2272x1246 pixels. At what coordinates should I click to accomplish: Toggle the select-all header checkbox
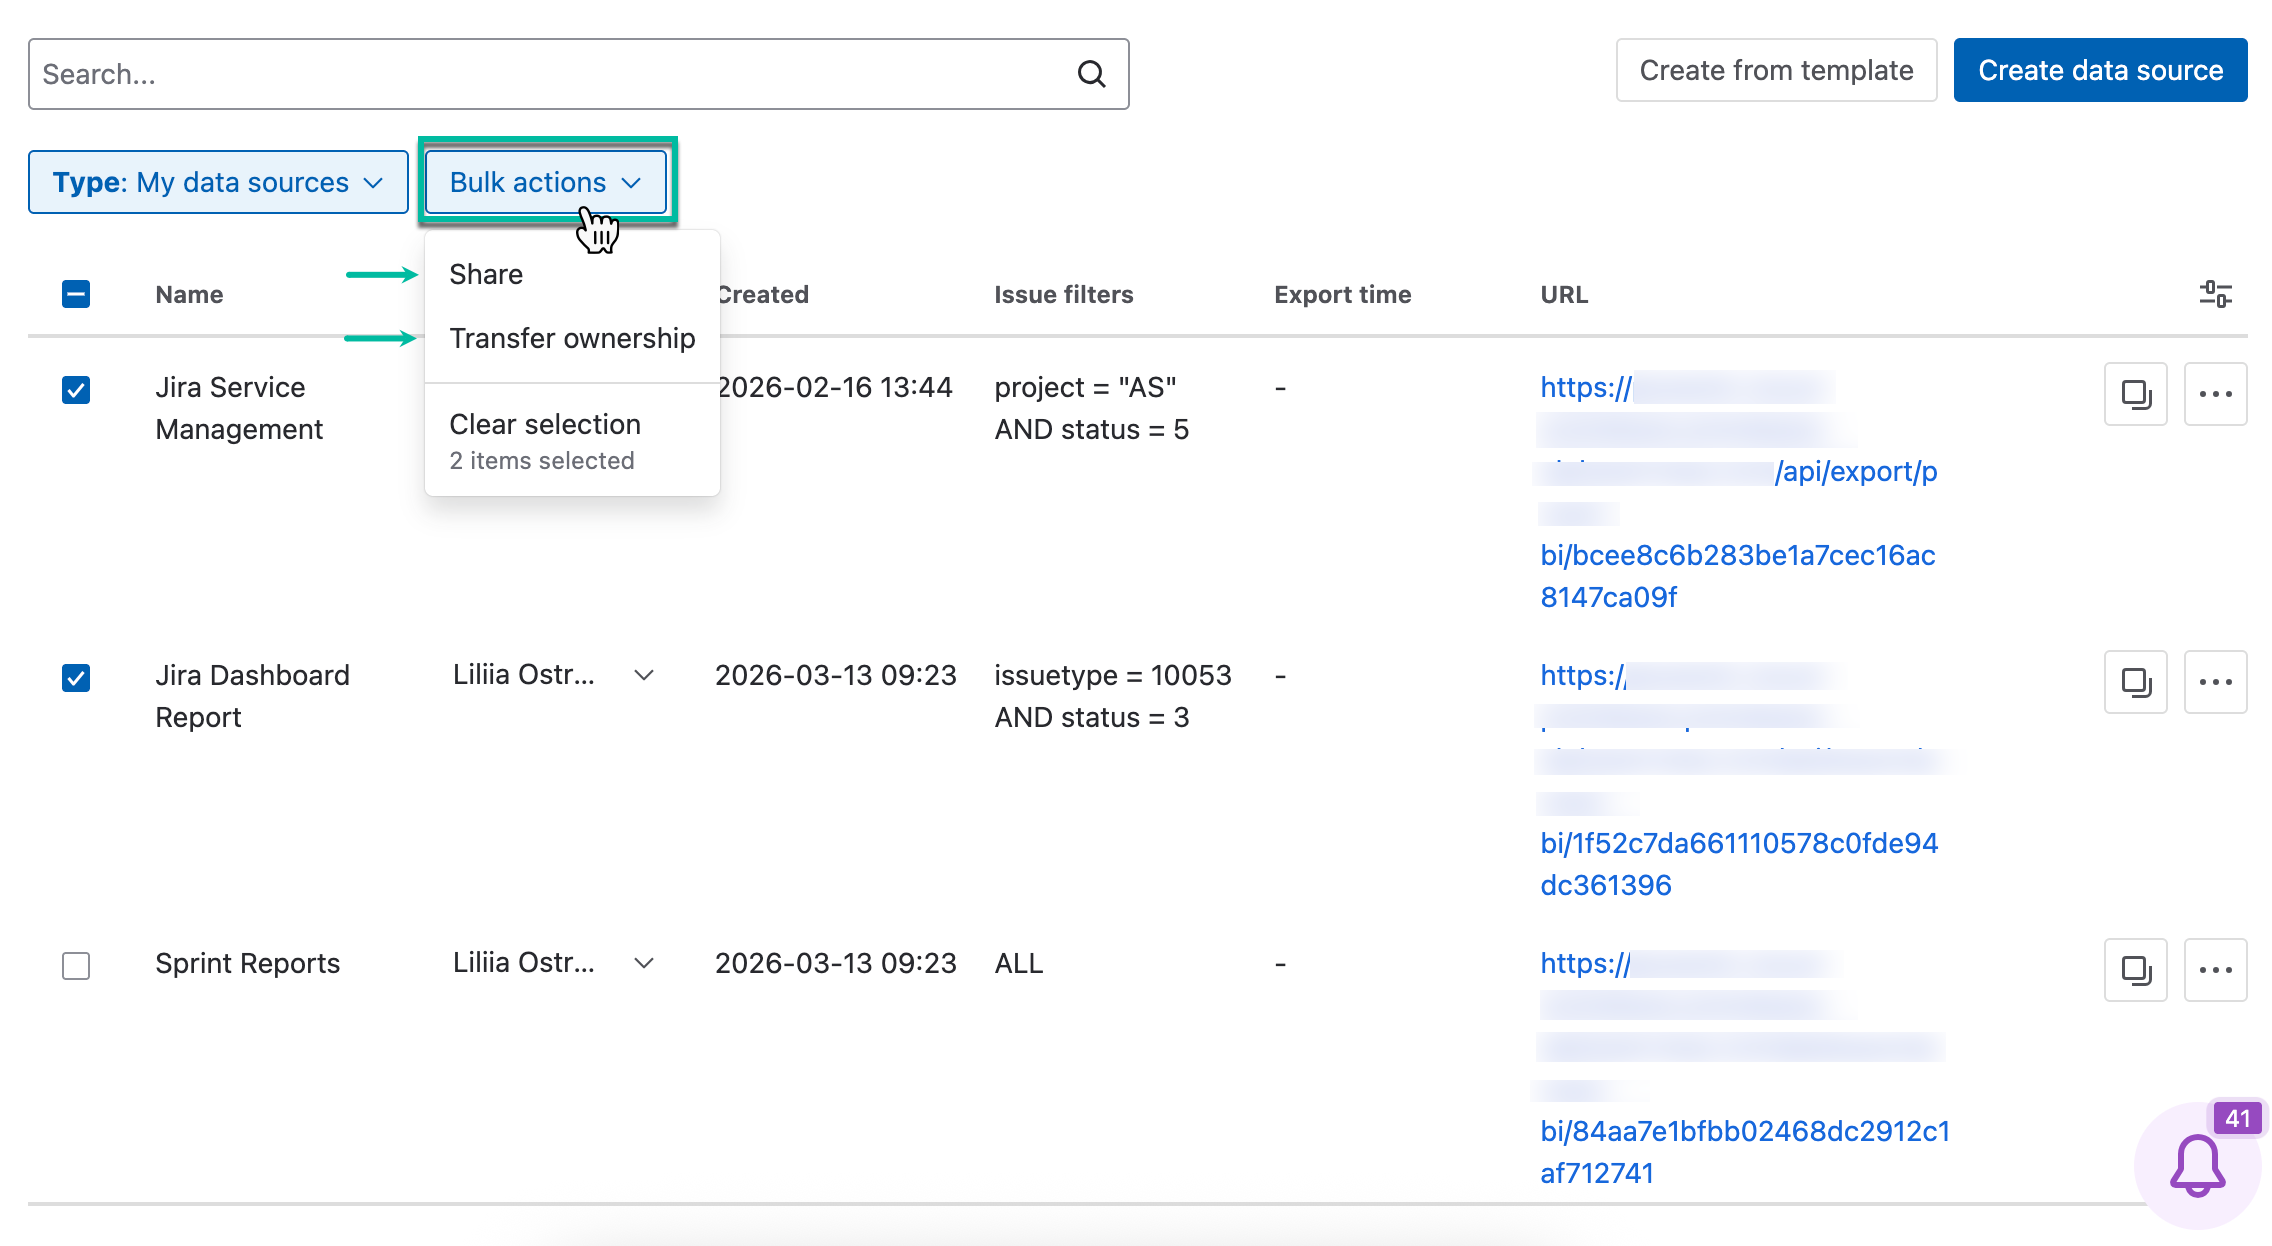(76, 294)
